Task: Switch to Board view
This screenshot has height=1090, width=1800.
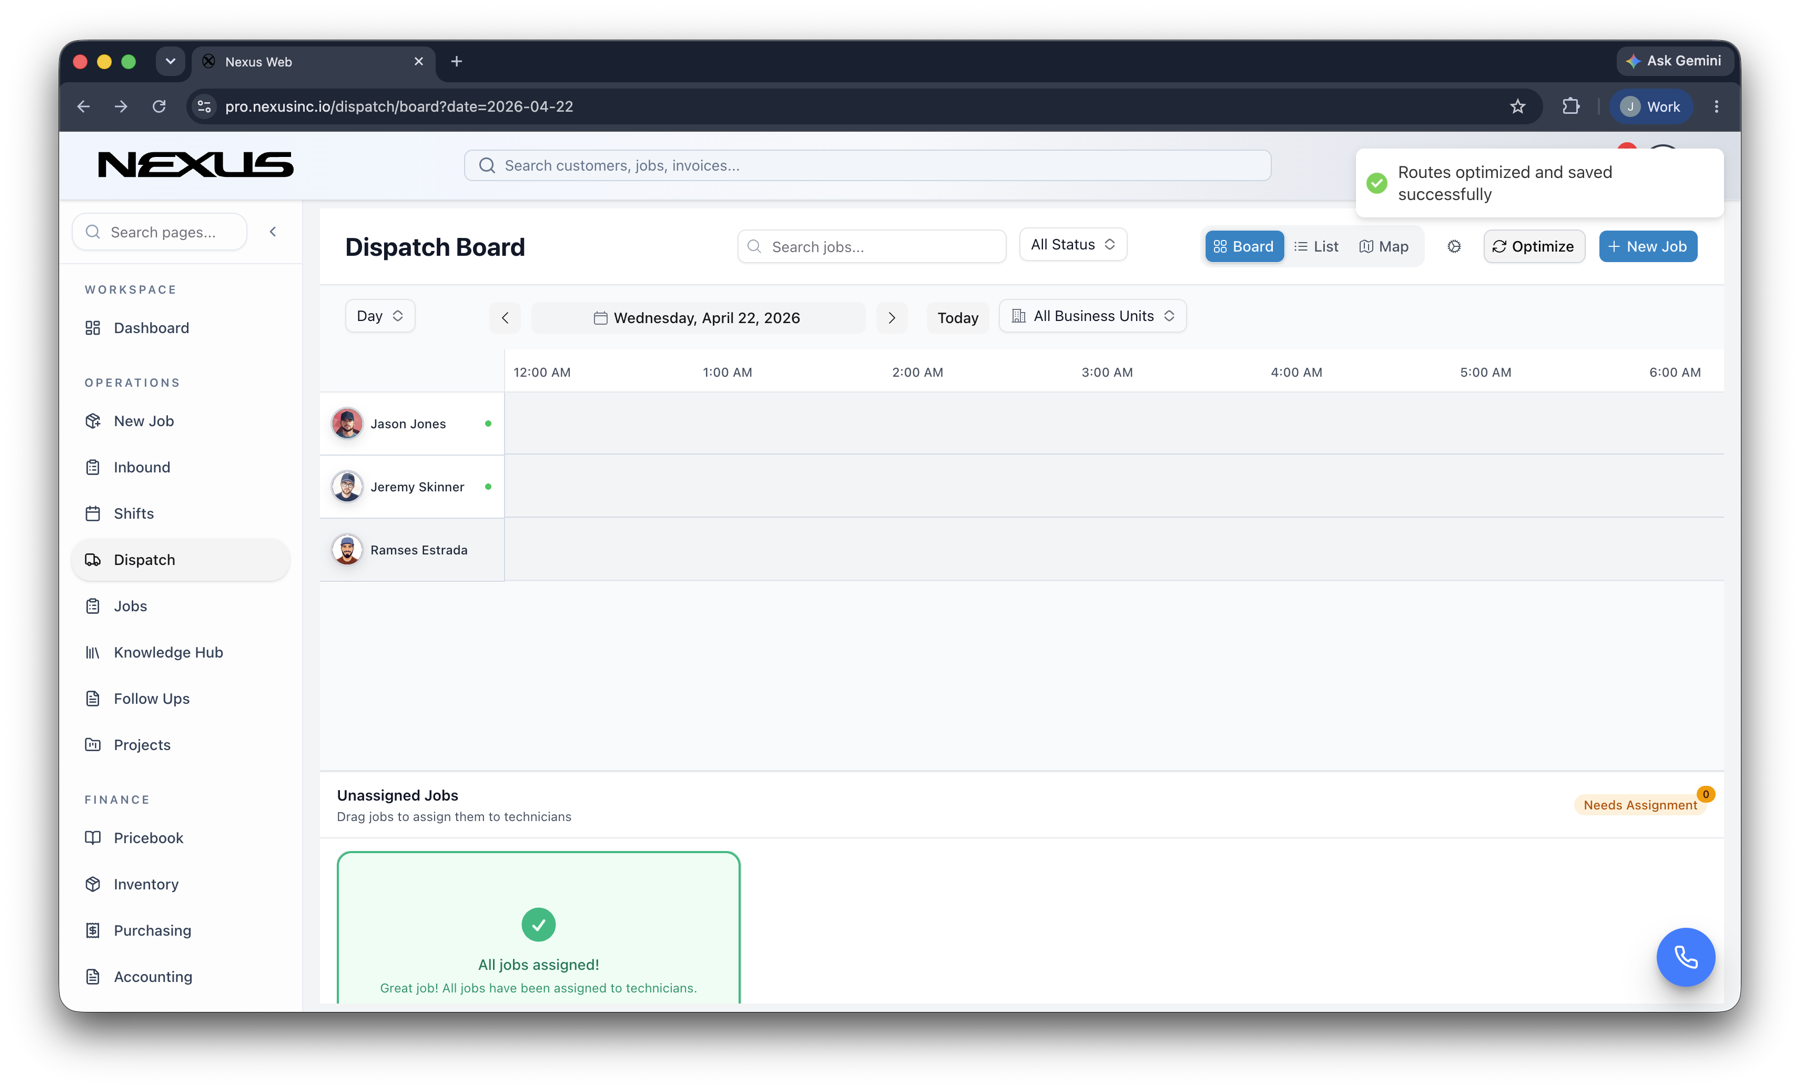Action: tap(1244, 246)
